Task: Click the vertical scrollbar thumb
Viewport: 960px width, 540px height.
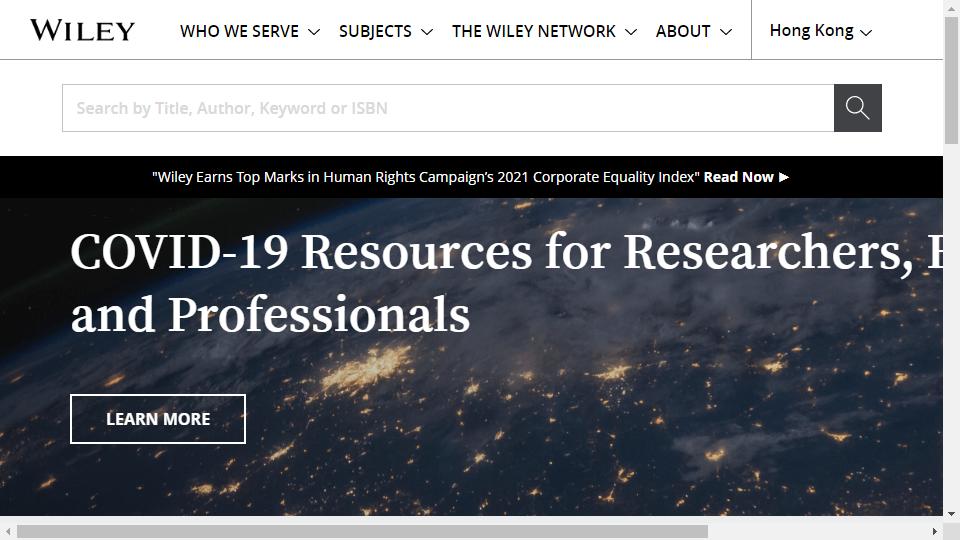Action: point(951,80)
